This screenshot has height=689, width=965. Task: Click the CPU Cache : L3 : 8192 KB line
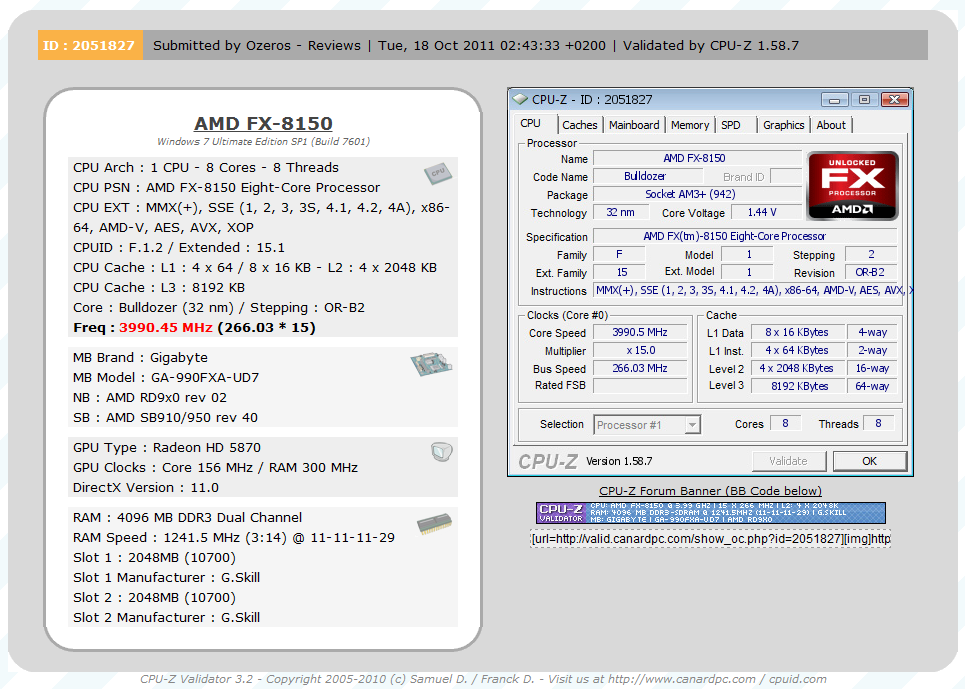click(x=159, y=288)
